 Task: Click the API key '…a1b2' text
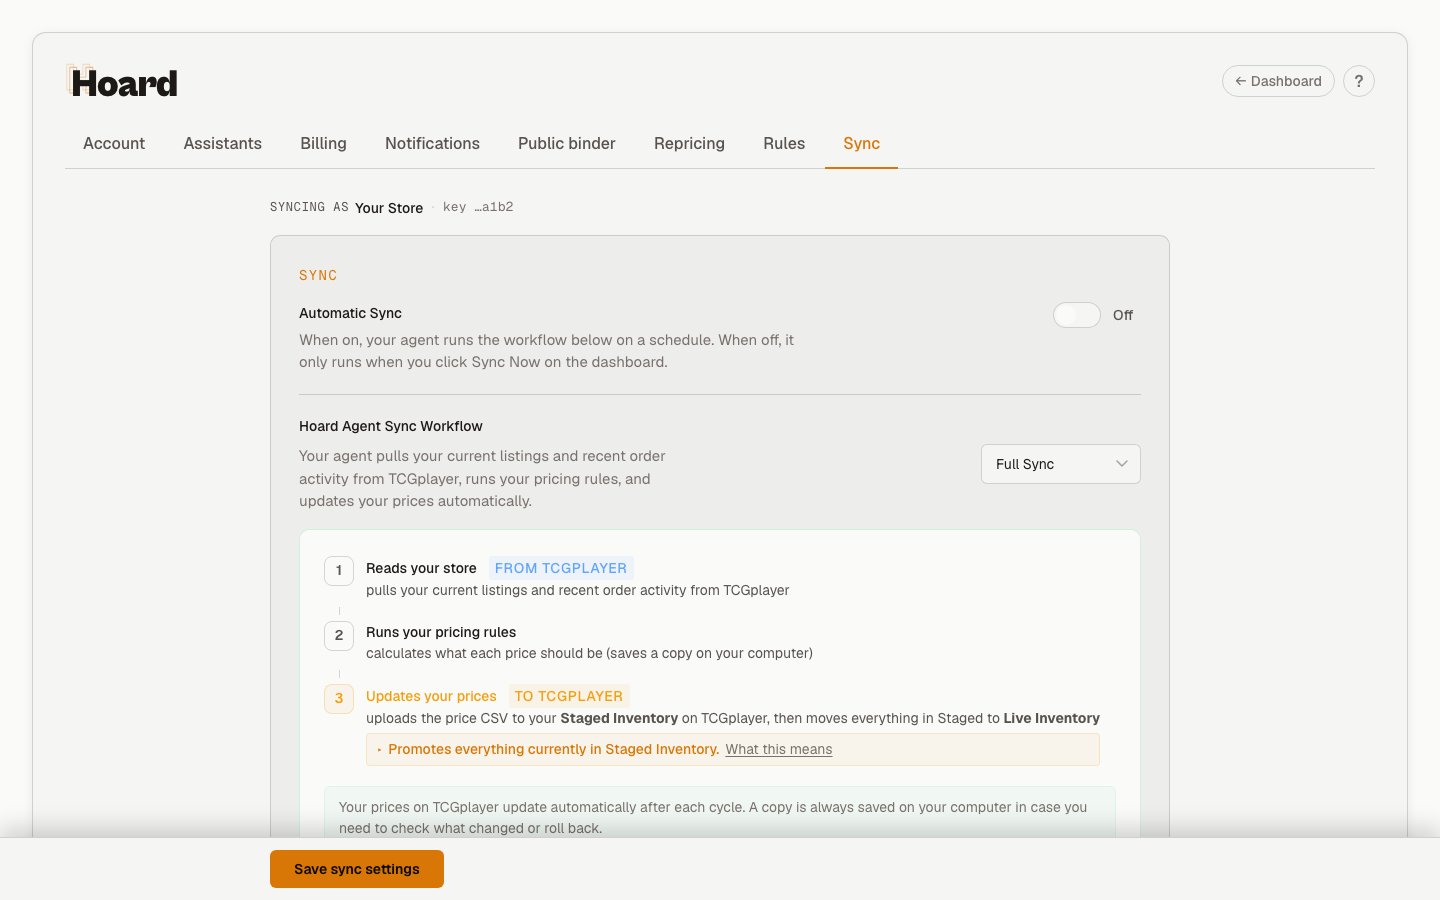[478, 207]
